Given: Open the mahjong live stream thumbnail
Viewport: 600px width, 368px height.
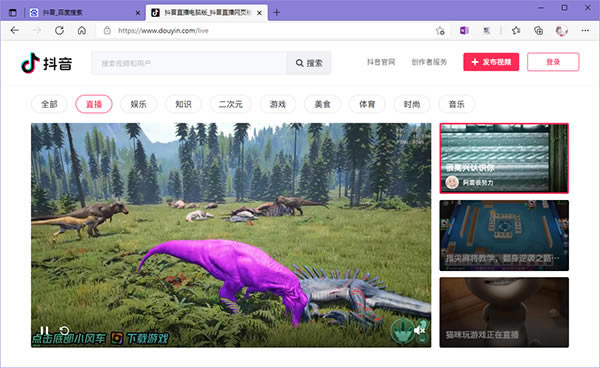Looking at the screenshot, I should [x=504, y=235].
